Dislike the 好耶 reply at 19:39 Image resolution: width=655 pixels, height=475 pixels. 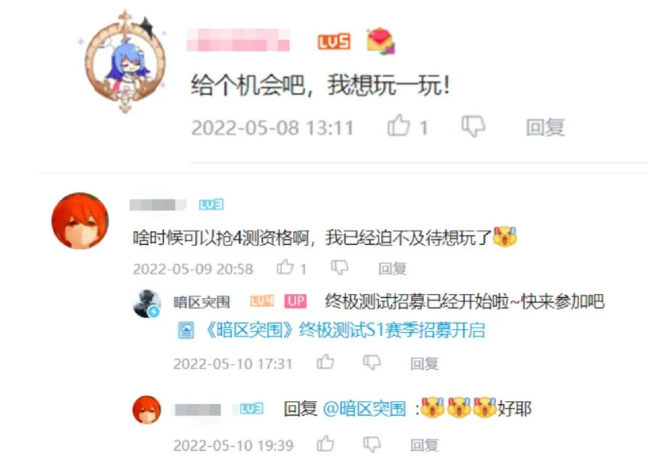[372, 444]
